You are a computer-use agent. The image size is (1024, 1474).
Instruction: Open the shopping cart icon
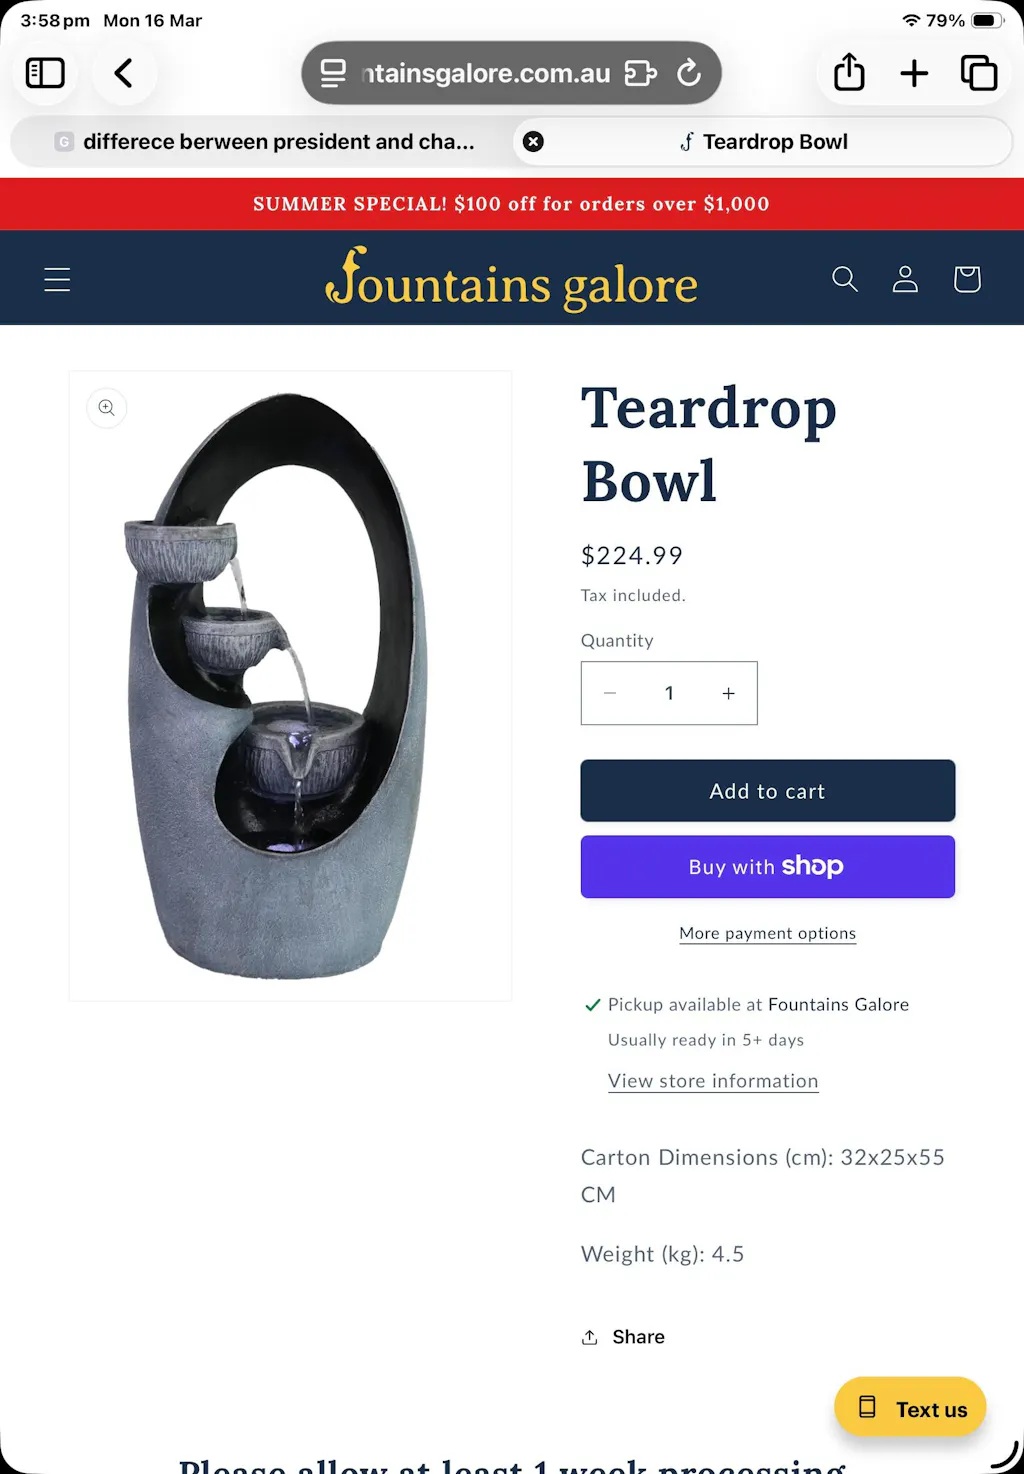click(x=967, y=279)
